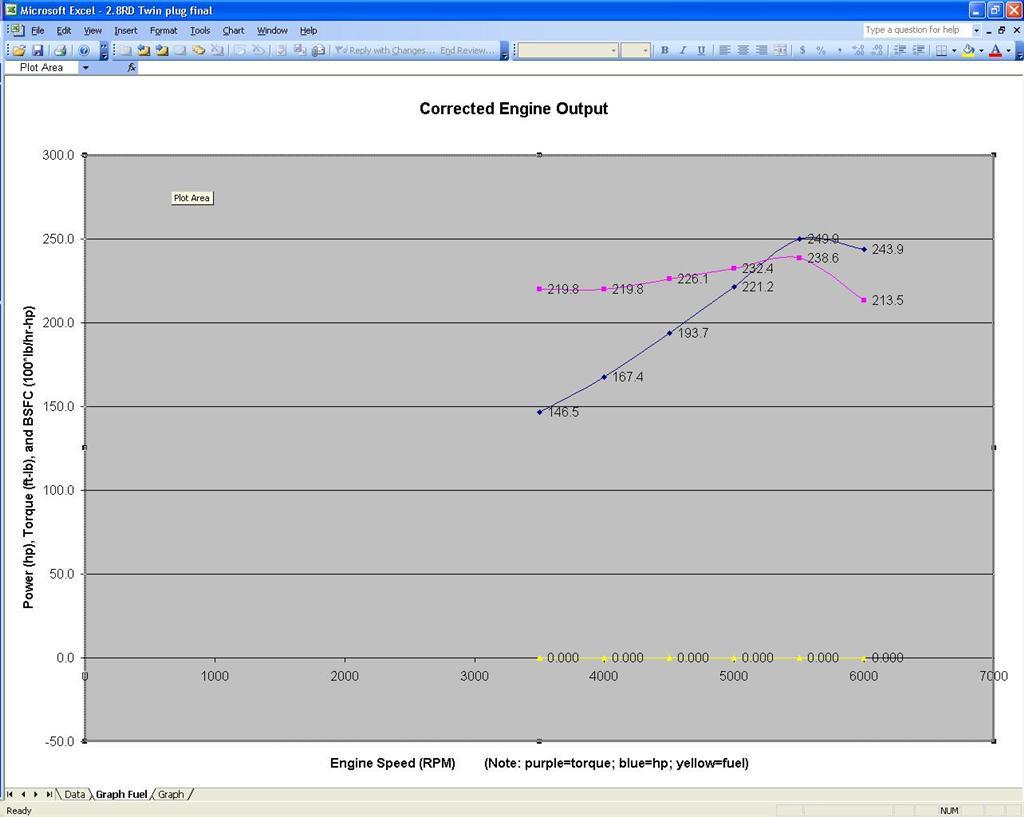Apply Percent Style formatting icon

coord(821,50)
